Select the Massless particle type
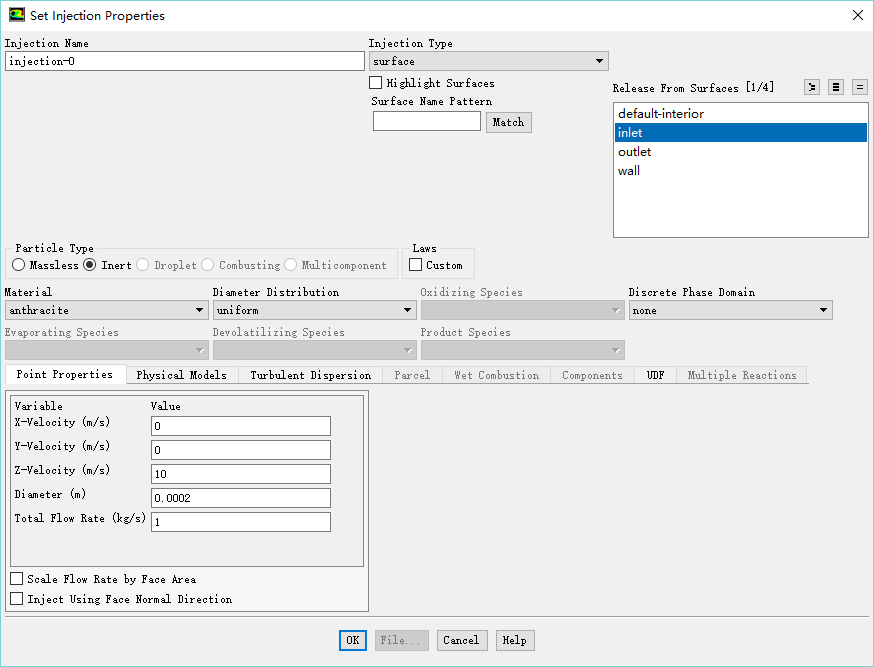The image size is (874, 667). (19, 265)
